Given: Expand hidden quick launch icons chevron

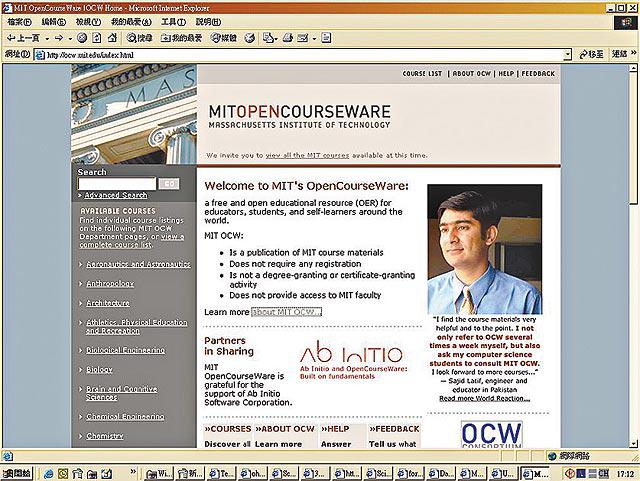Looking at the screenshot, I should [x=133, y=472].
